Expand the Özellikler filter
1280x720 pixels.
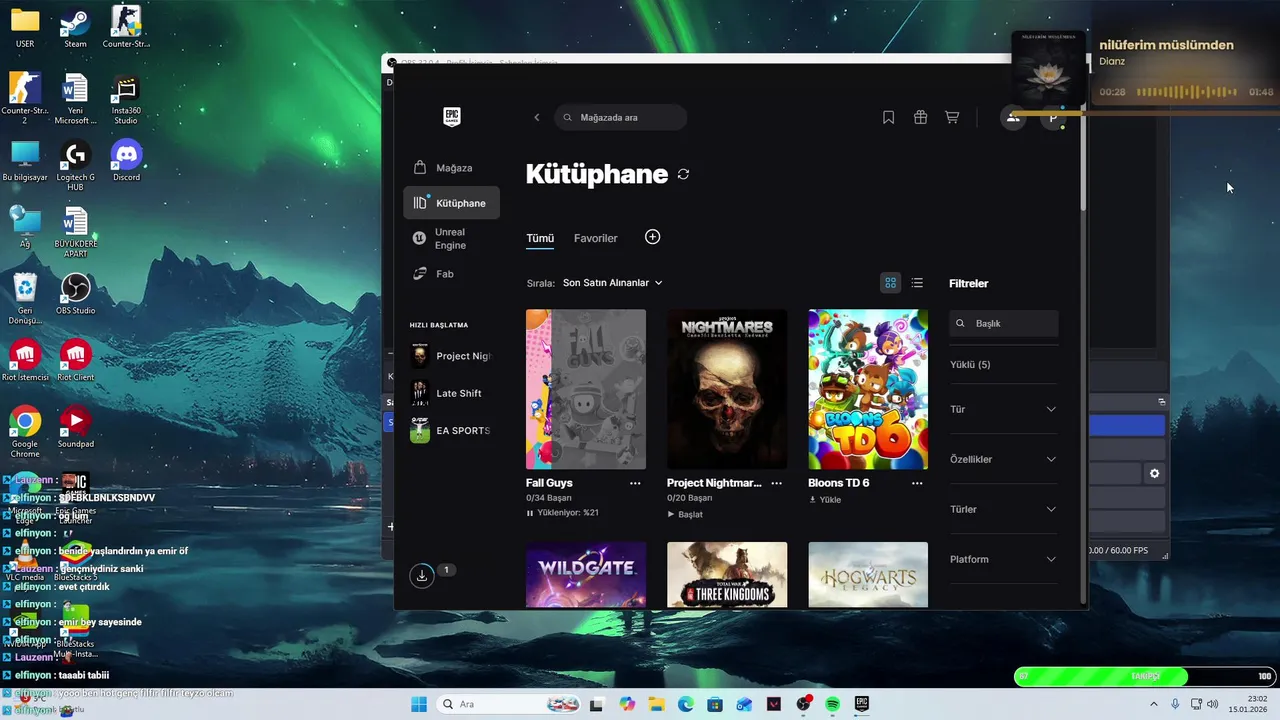[1003, 459]
